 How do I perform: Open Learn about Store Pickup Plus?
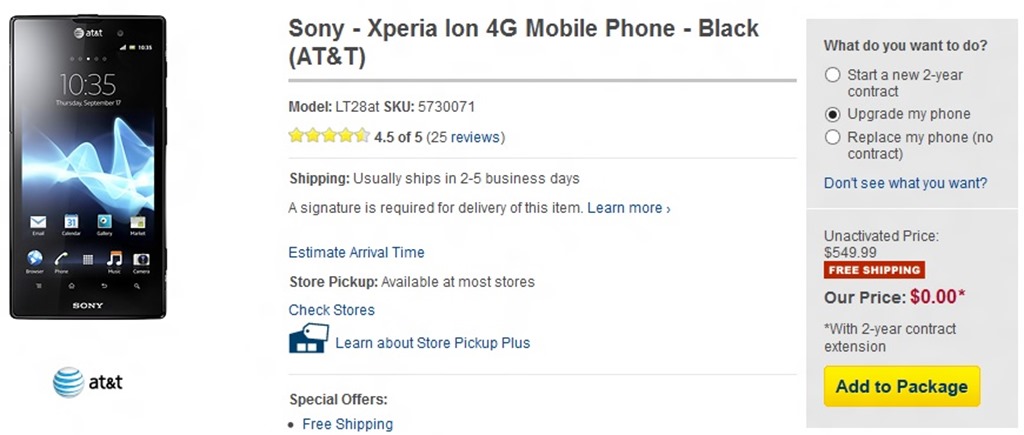click(432, 343)
